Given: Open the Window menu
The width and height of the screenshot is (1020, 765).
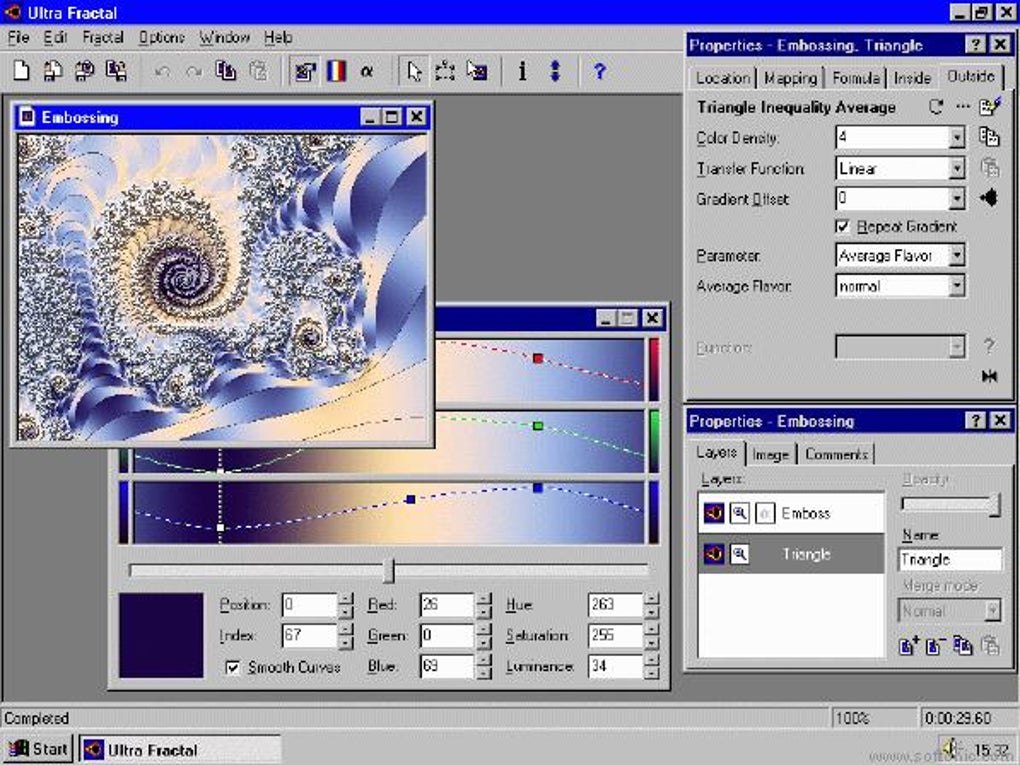Looking at the screenshot, I should 224,38.
